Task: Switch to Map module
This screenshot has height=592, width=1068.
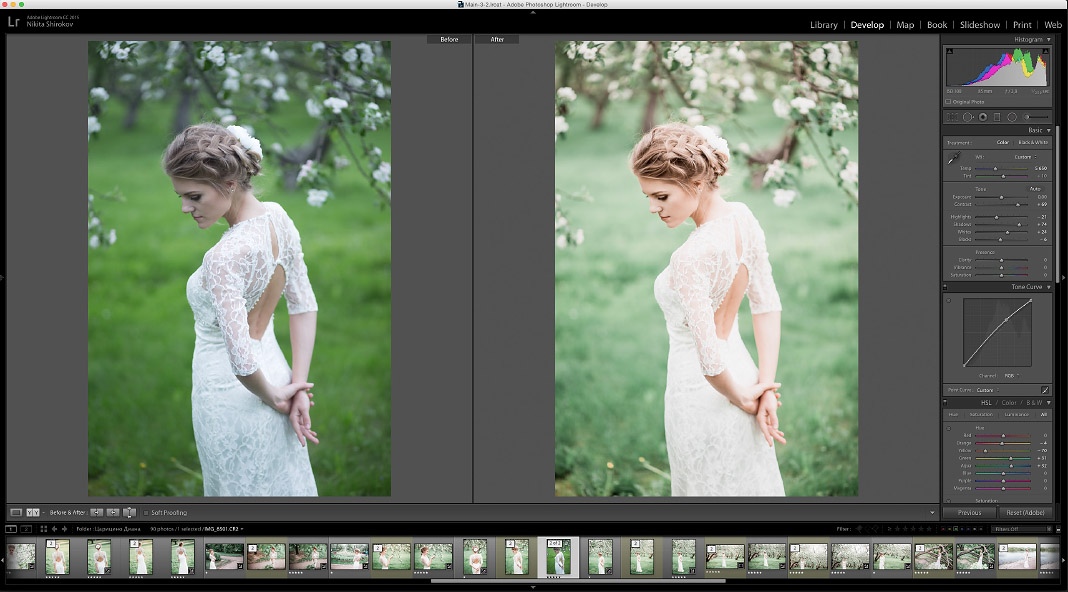Action: coord(905,25)
